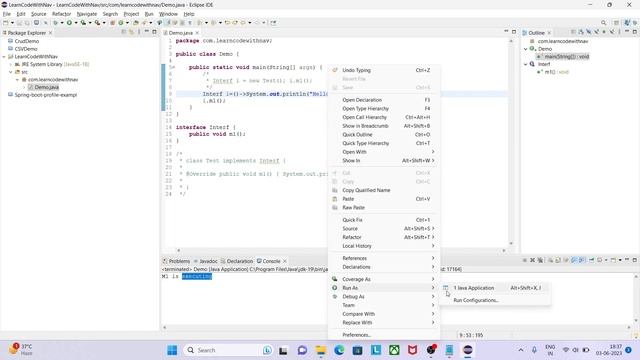Screen dimensions: 640x360
Task: Maximize the Outline view
Action: point(635,32)
